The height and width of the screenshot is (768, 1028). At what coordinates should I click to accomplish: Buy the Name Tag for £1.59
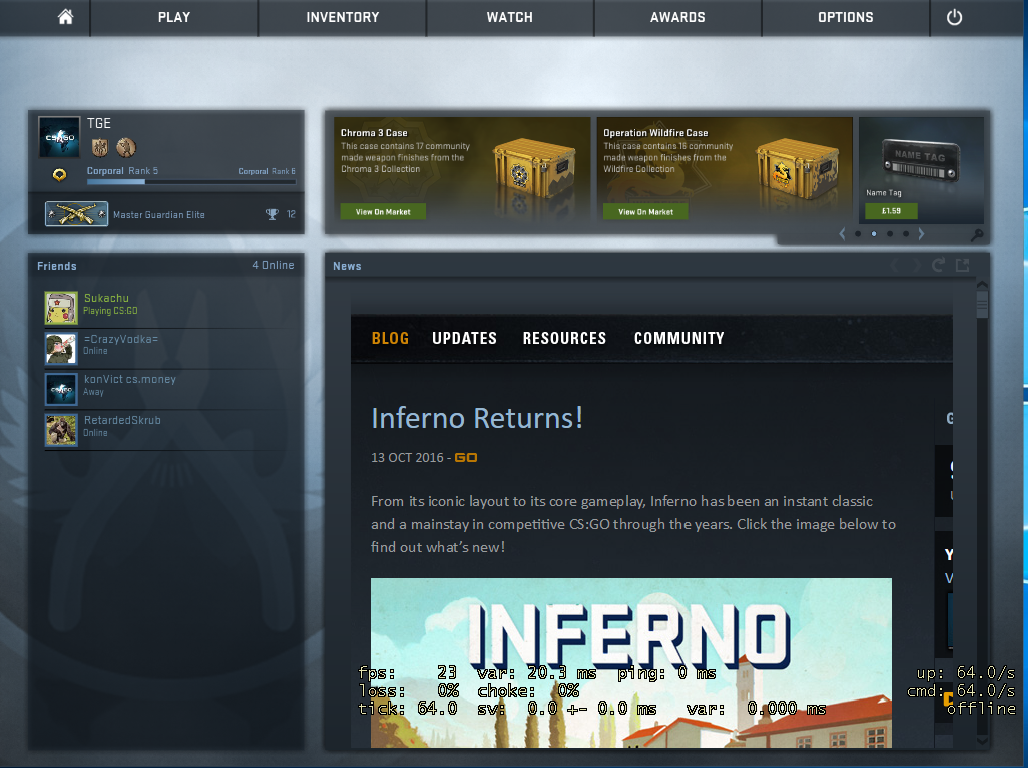pos(891,211)
